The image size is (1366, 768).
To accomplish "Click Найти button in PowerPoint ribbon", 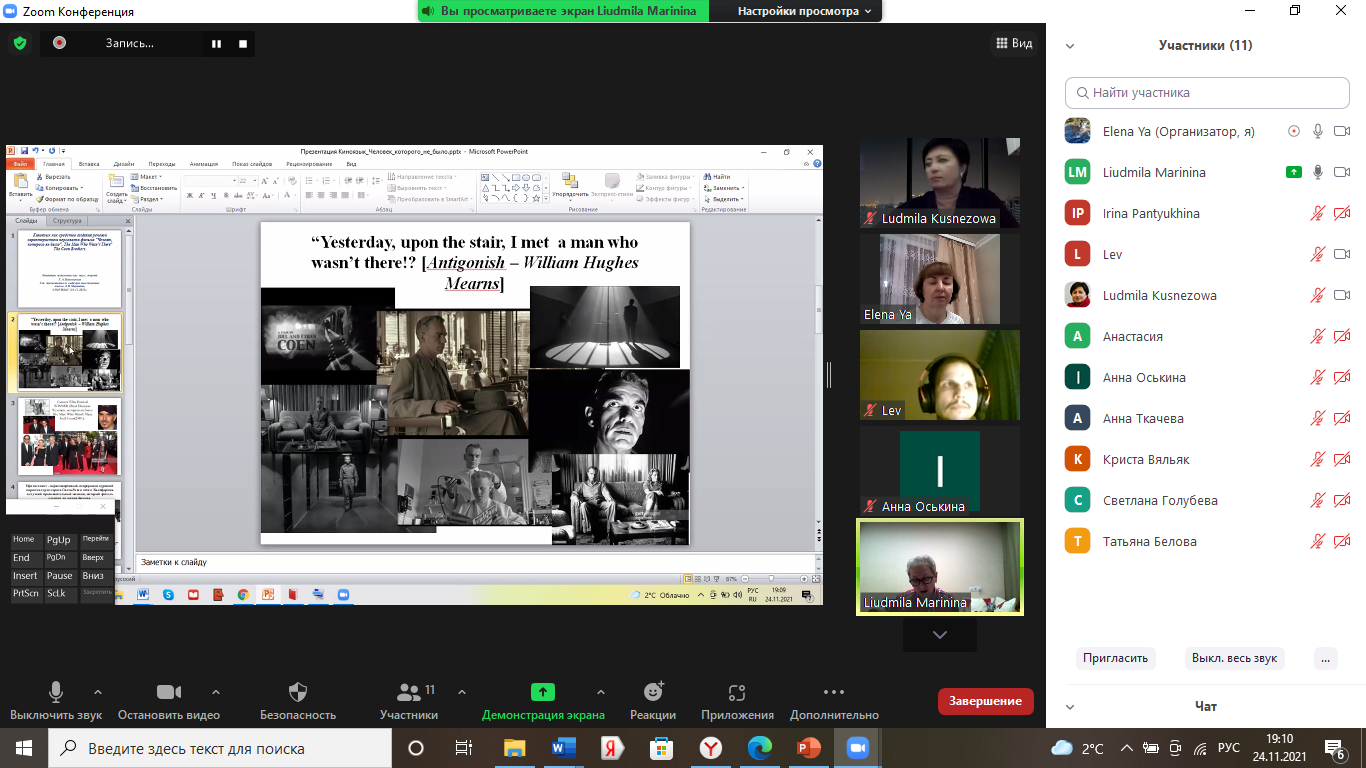I will pyautogui.click(x=718, y=177).
